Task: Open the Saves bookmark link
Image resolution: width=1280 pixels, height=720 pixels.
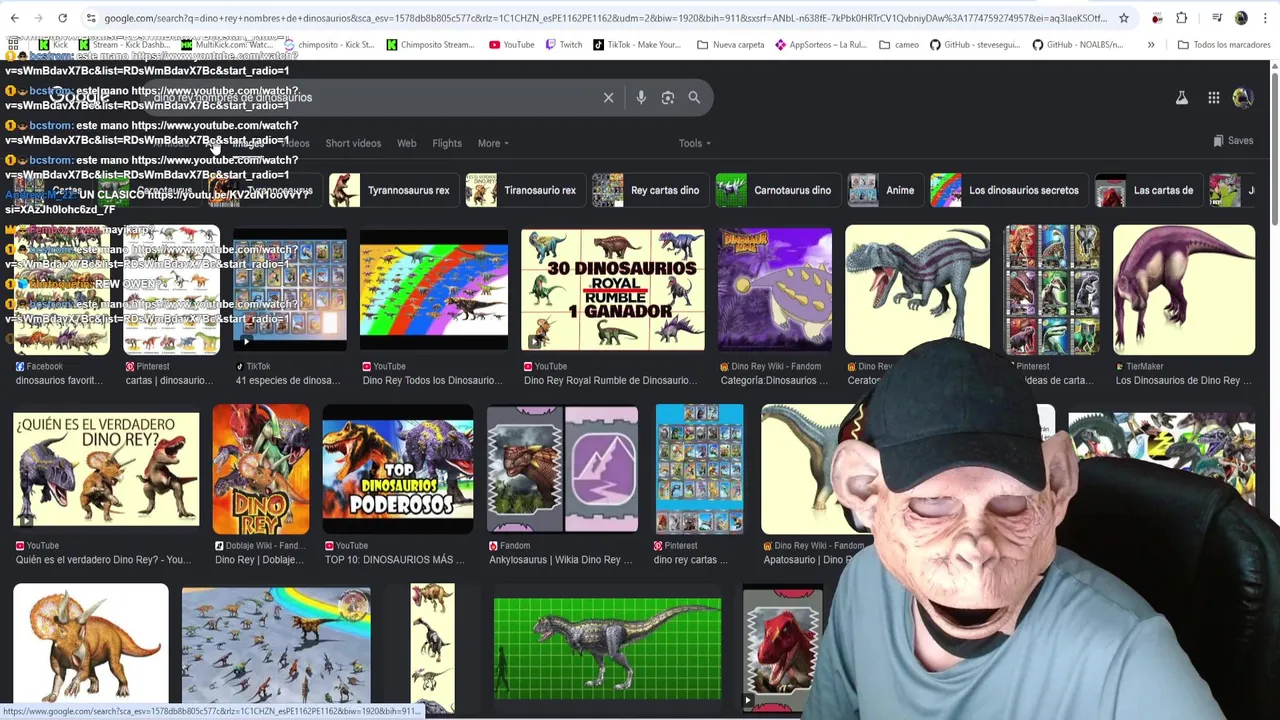Action: (1233, 141)
